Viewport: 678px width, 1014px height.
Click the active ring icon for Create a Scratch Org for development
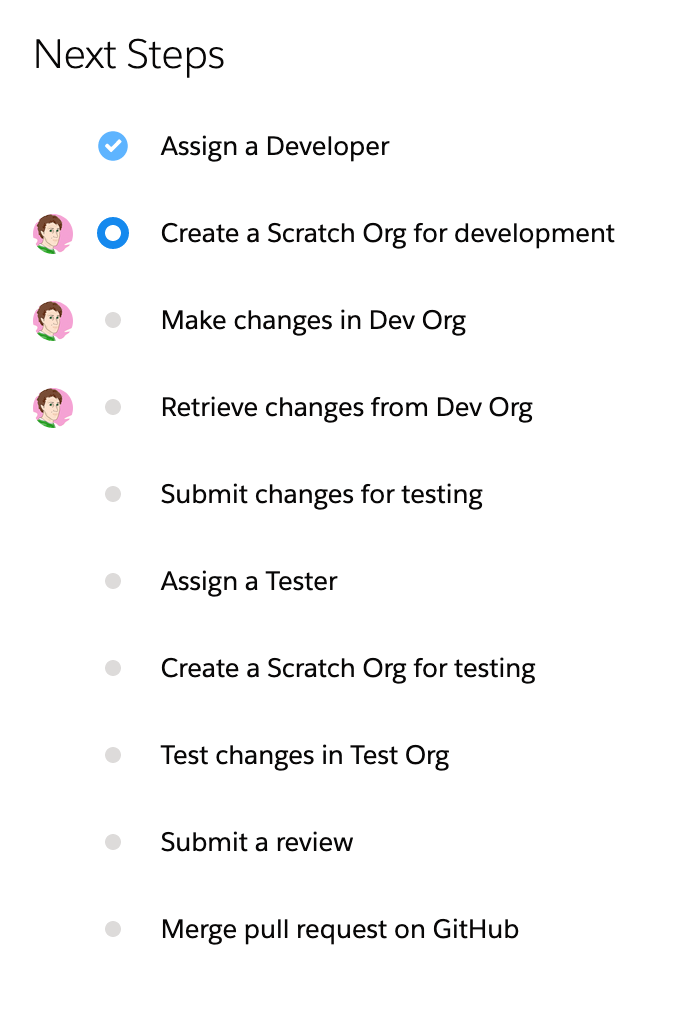pos(113,233)
